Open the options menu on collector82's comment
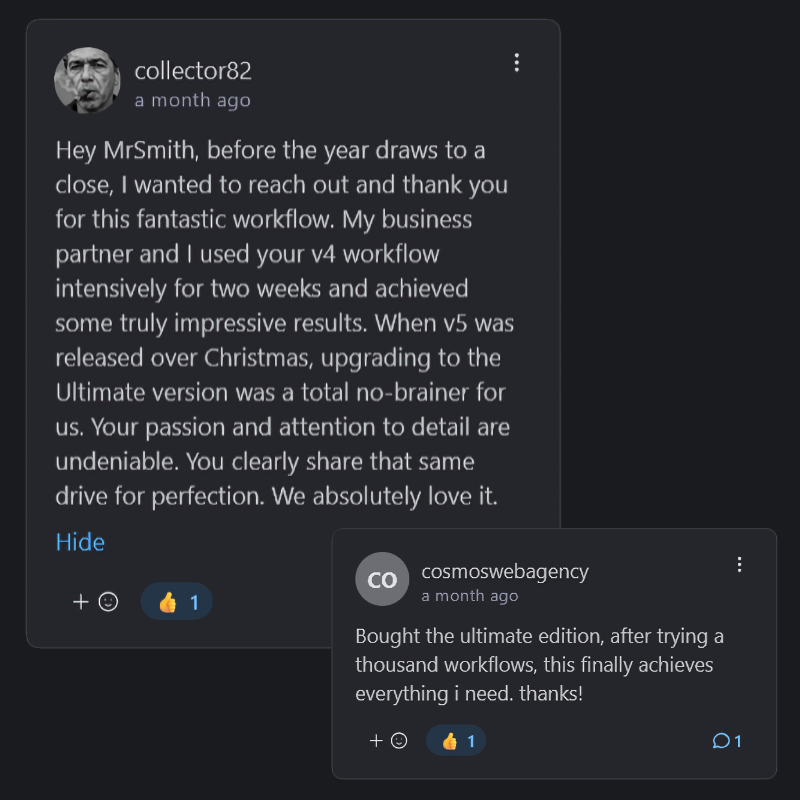The width and height of the screenshot is (800, 800). click(x=516, y=63)
